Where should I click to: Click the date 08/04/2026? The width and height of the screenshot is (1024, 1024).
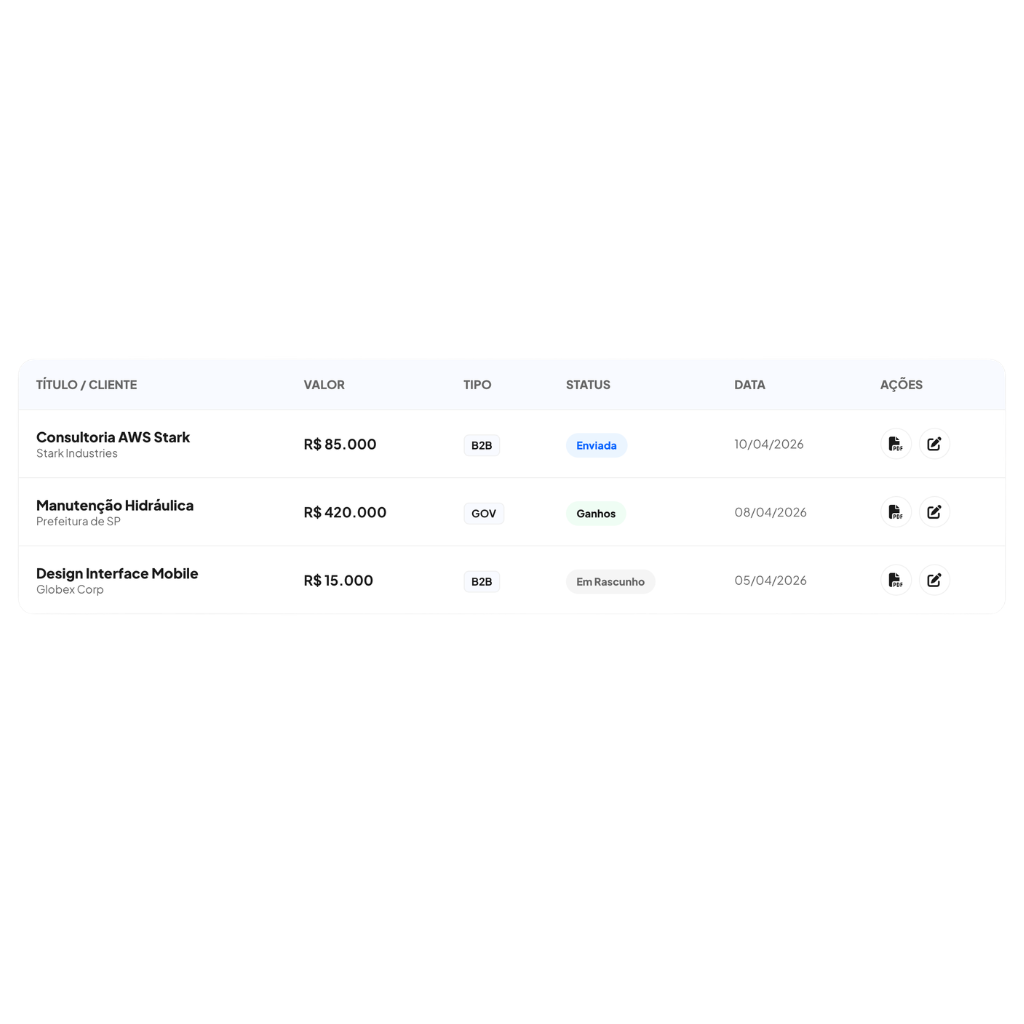(770, 512)
